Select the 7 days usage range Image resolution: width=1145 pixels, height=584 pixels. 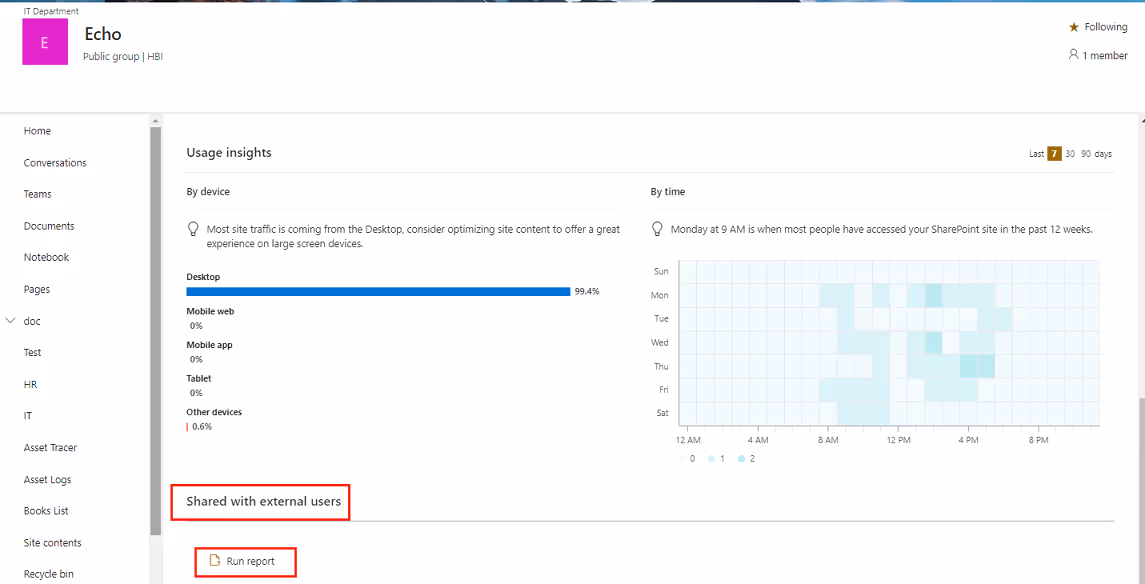pyautogui.click(x=1054, y=154)
